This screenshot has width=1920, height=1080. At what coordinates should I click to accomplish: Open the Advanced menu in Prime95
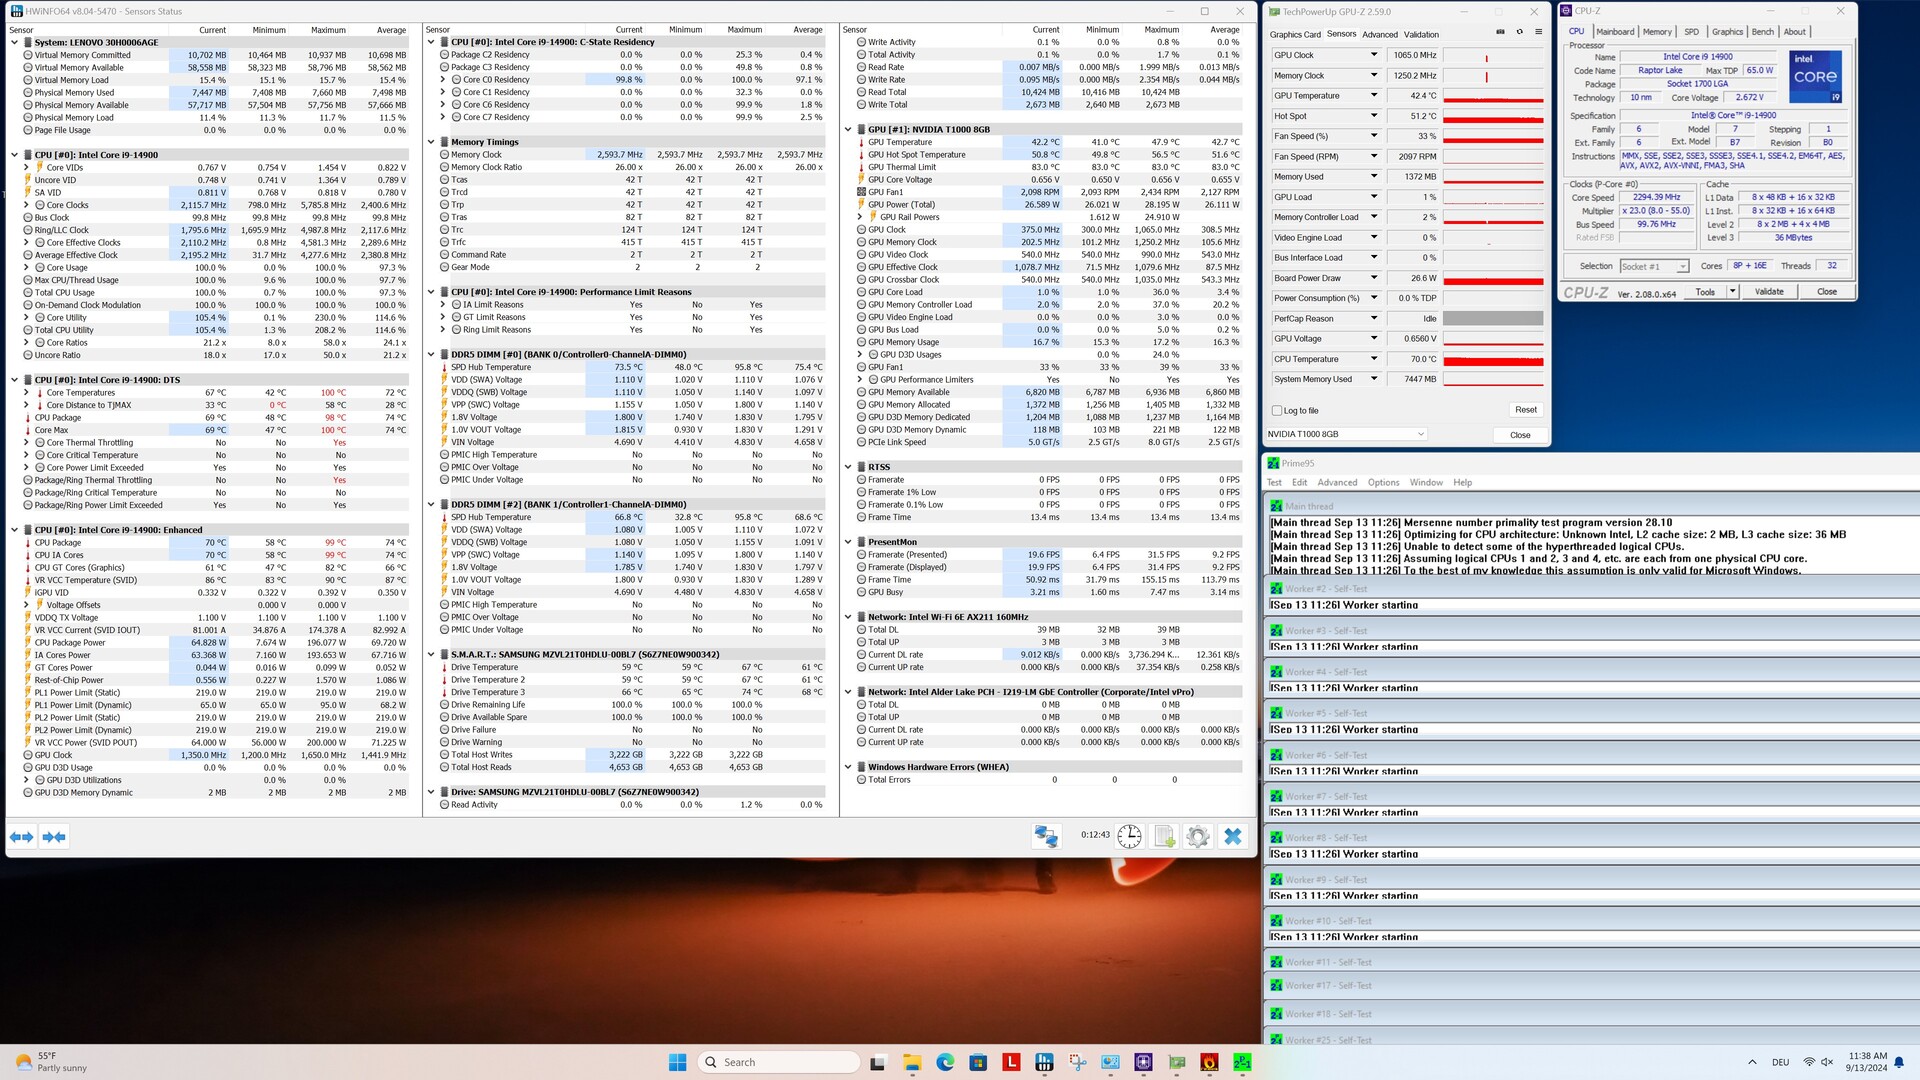[x=1337, y=482]
